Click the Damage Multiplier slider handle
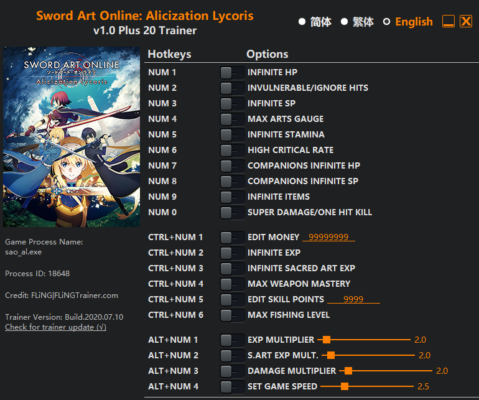This screenshot has height=400, width=479. (348, 371)
